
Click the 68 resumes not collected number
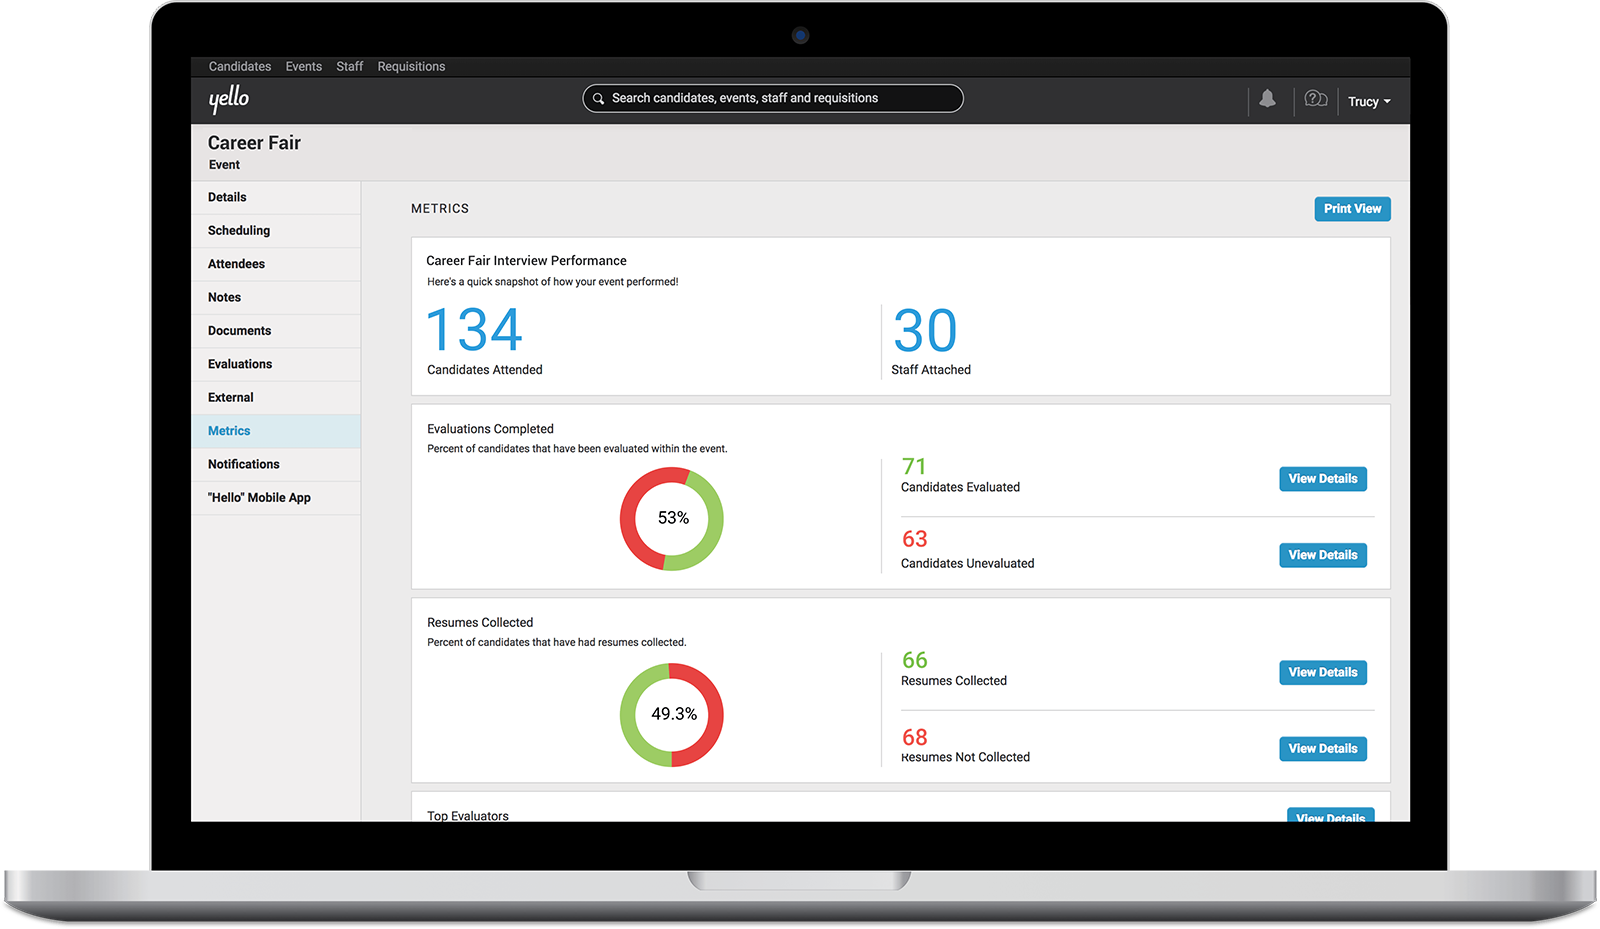tap(915, 737)
